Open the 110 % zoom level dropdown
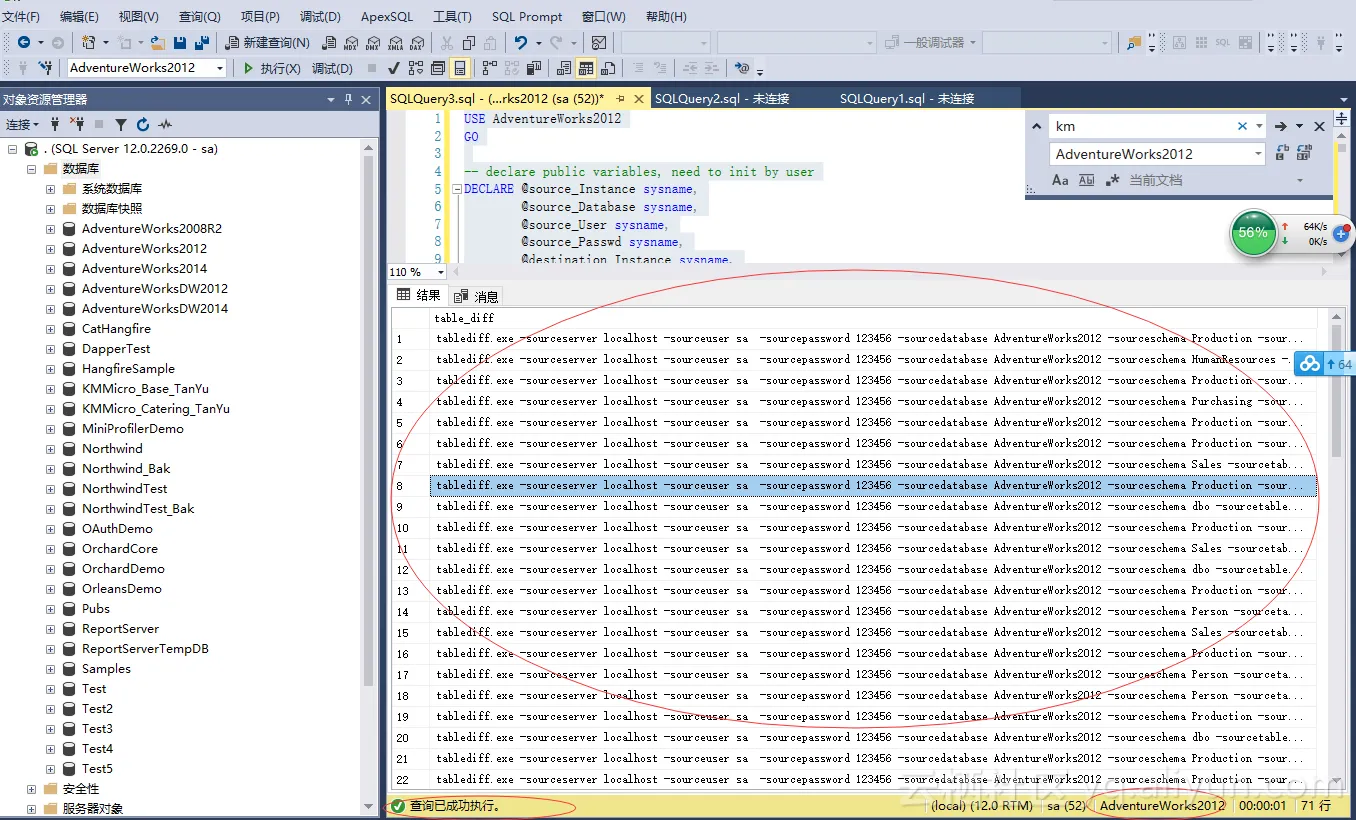This screenshot has width=1356, height=820. click(441, 272)
